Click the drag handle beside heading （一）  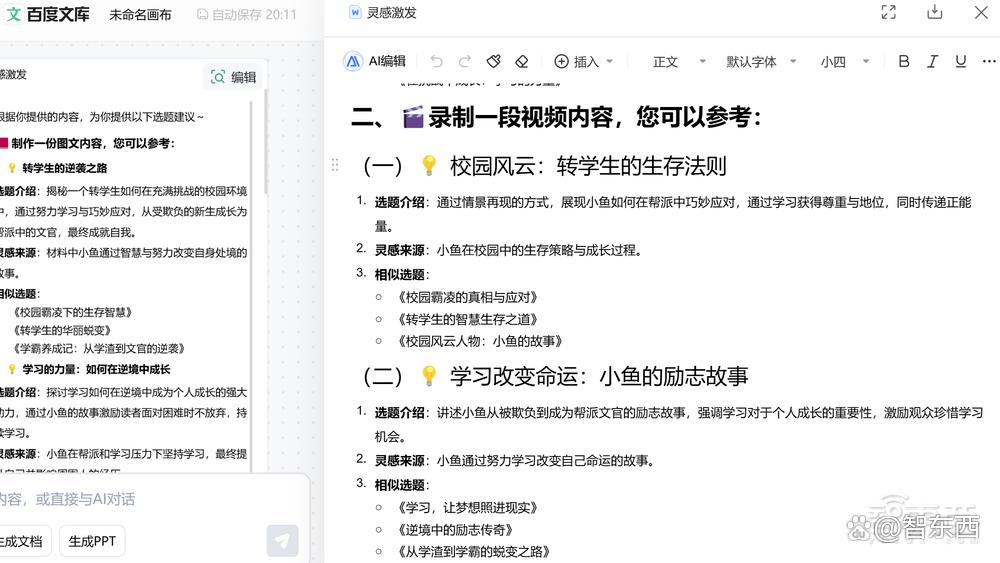pyautogui.click(x=335, y=165)
